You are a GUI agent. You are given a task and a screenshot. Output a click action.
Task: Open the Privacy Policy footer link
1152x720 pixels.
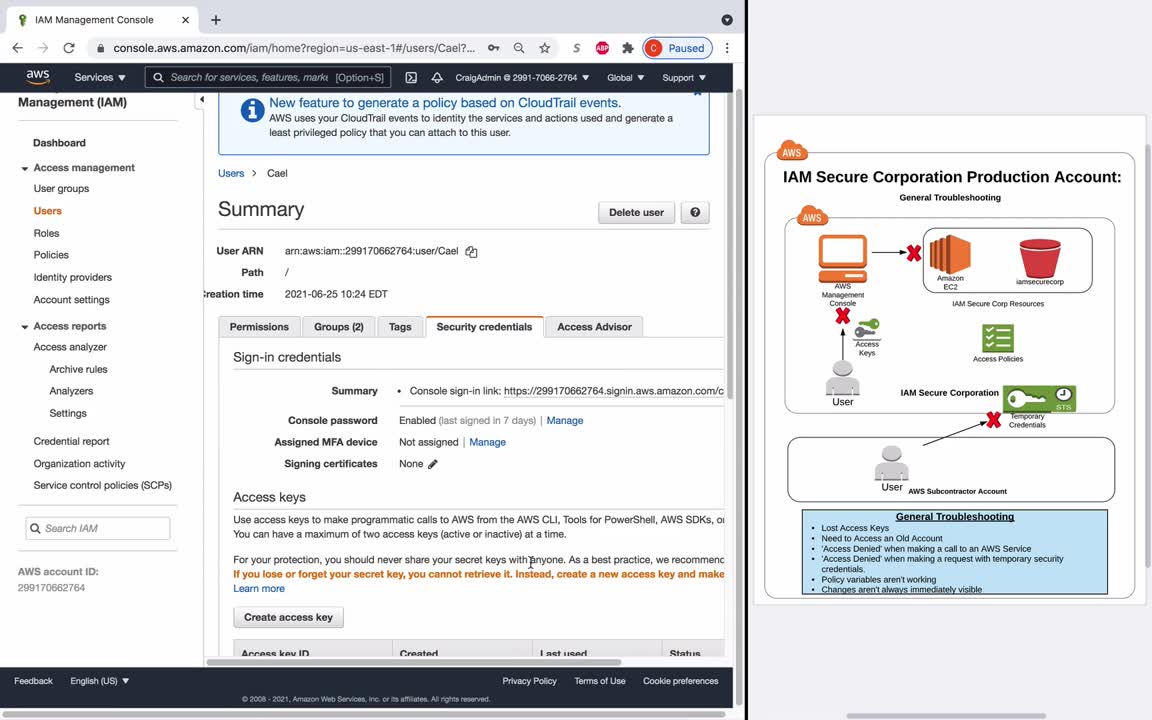coord(529,681)
